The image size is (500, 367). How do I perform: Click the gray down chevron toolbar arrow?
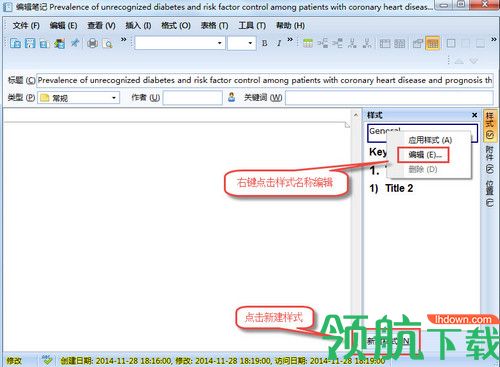pyautogui.click(x=474, y=61)
